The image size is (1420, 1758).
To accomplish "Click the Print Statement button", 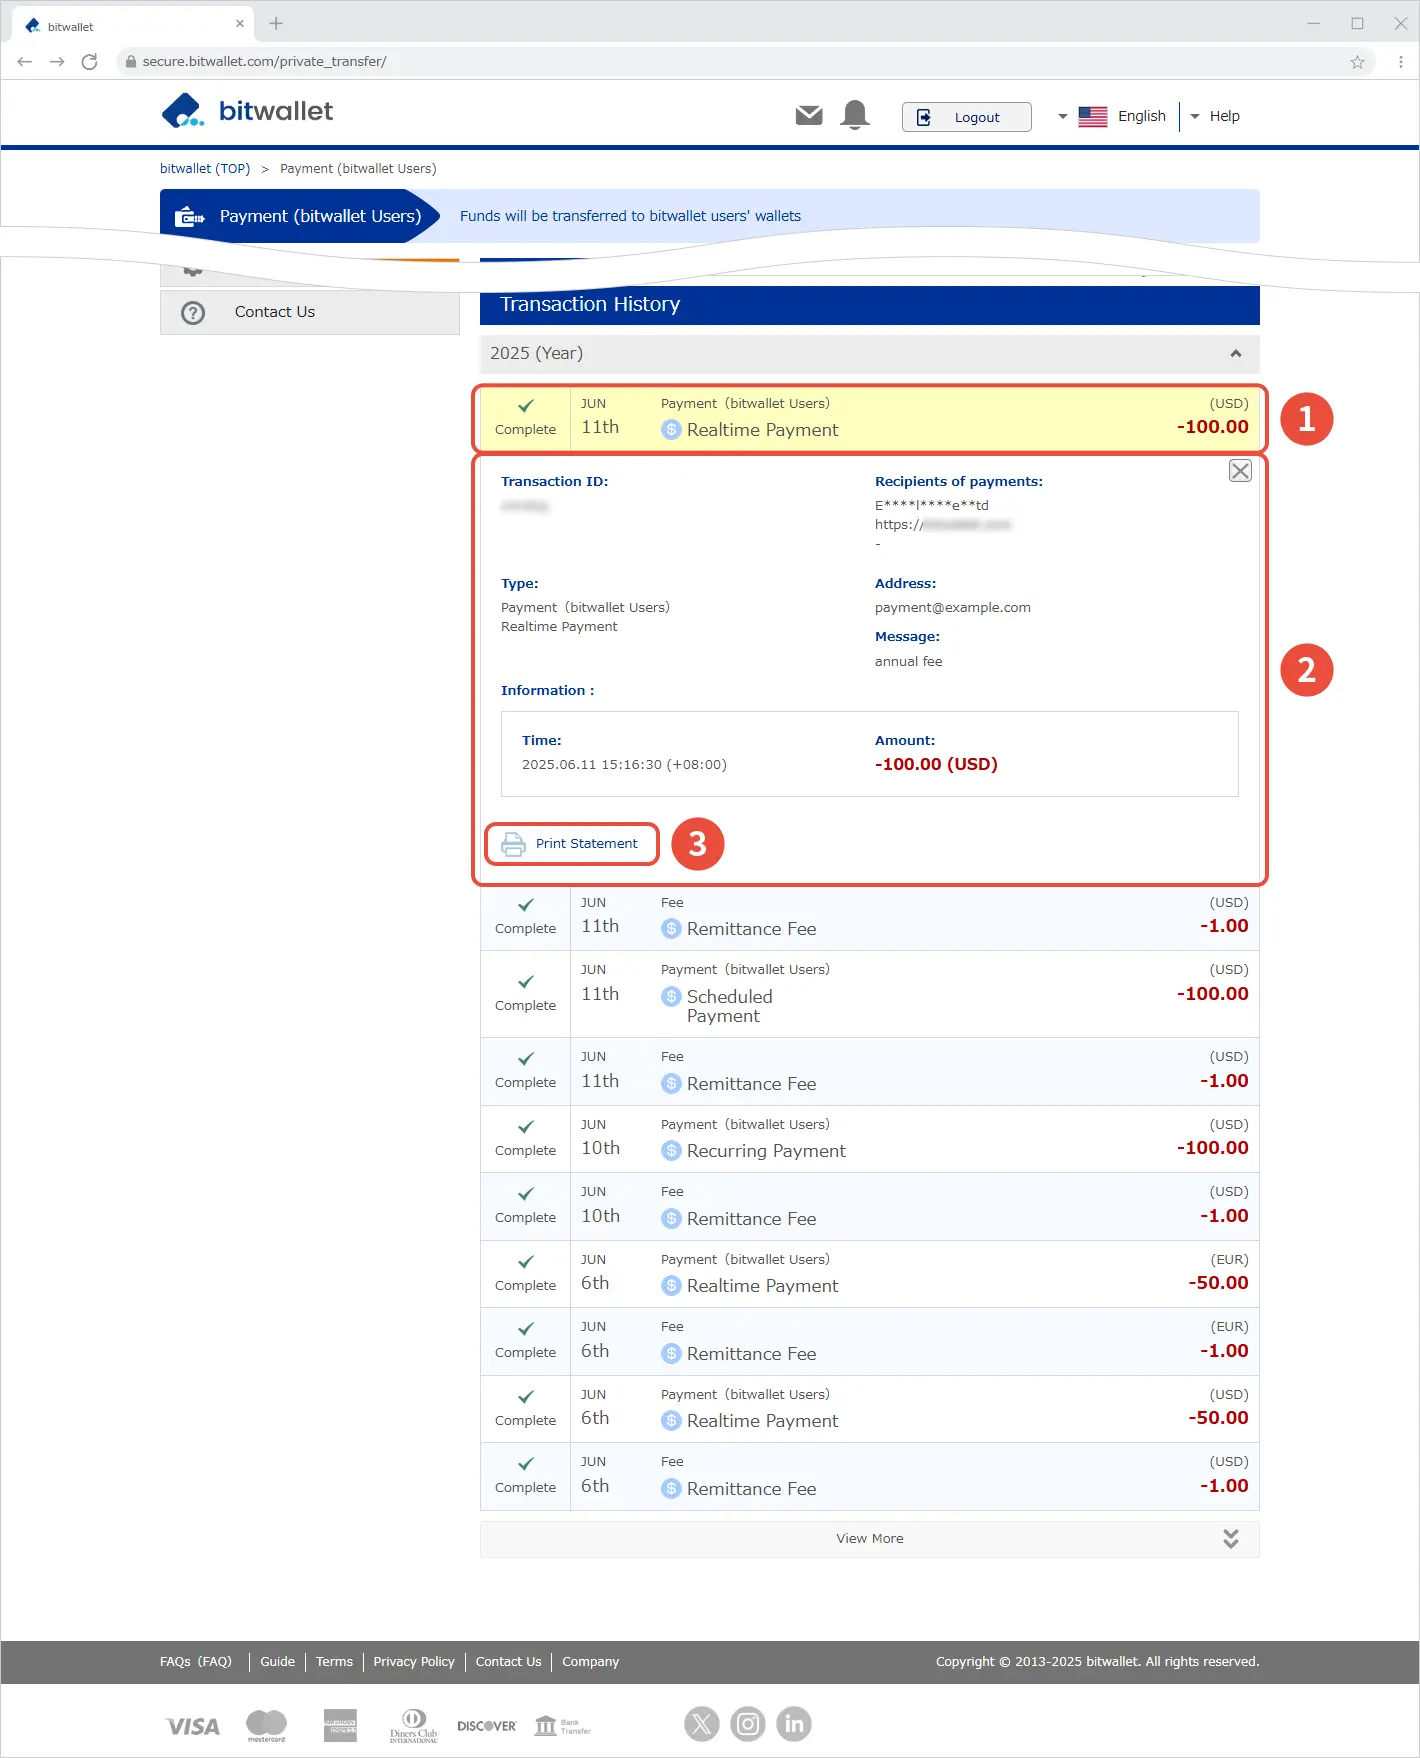I will click(572, 844).
